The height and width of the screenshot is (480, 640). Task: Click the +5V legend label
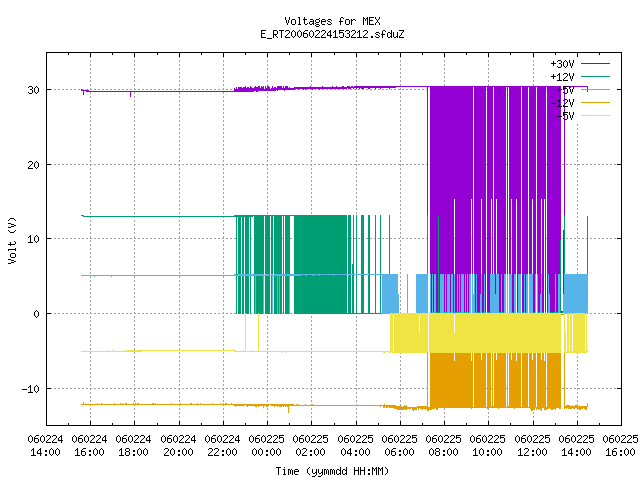coord(565,90)
